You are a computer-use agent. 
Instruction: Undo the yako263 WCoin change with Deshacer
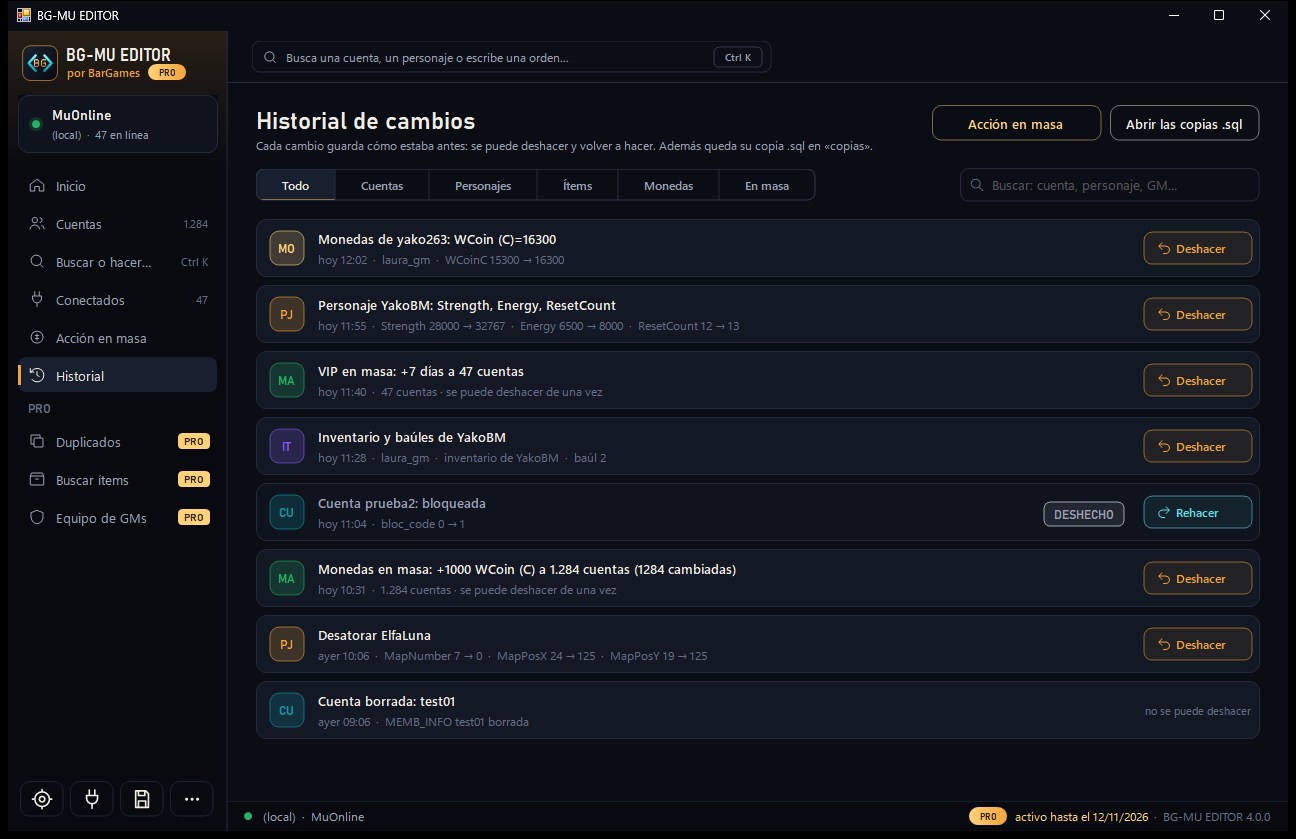coord(1198,249)
